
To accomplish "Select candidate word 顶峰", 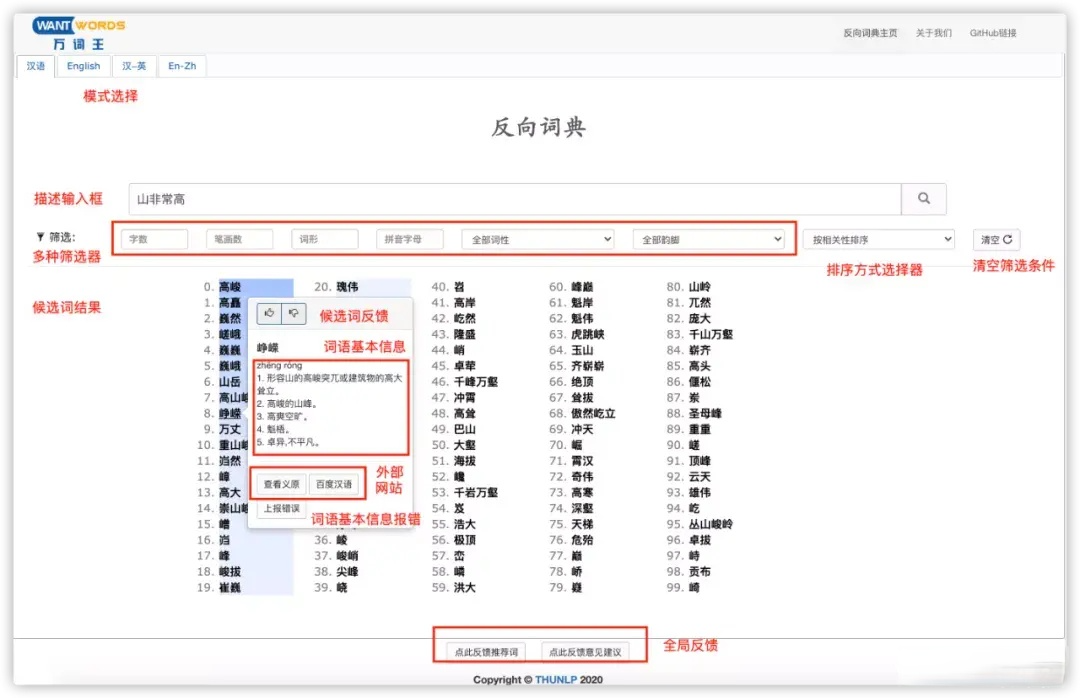I will click(700, 461).
